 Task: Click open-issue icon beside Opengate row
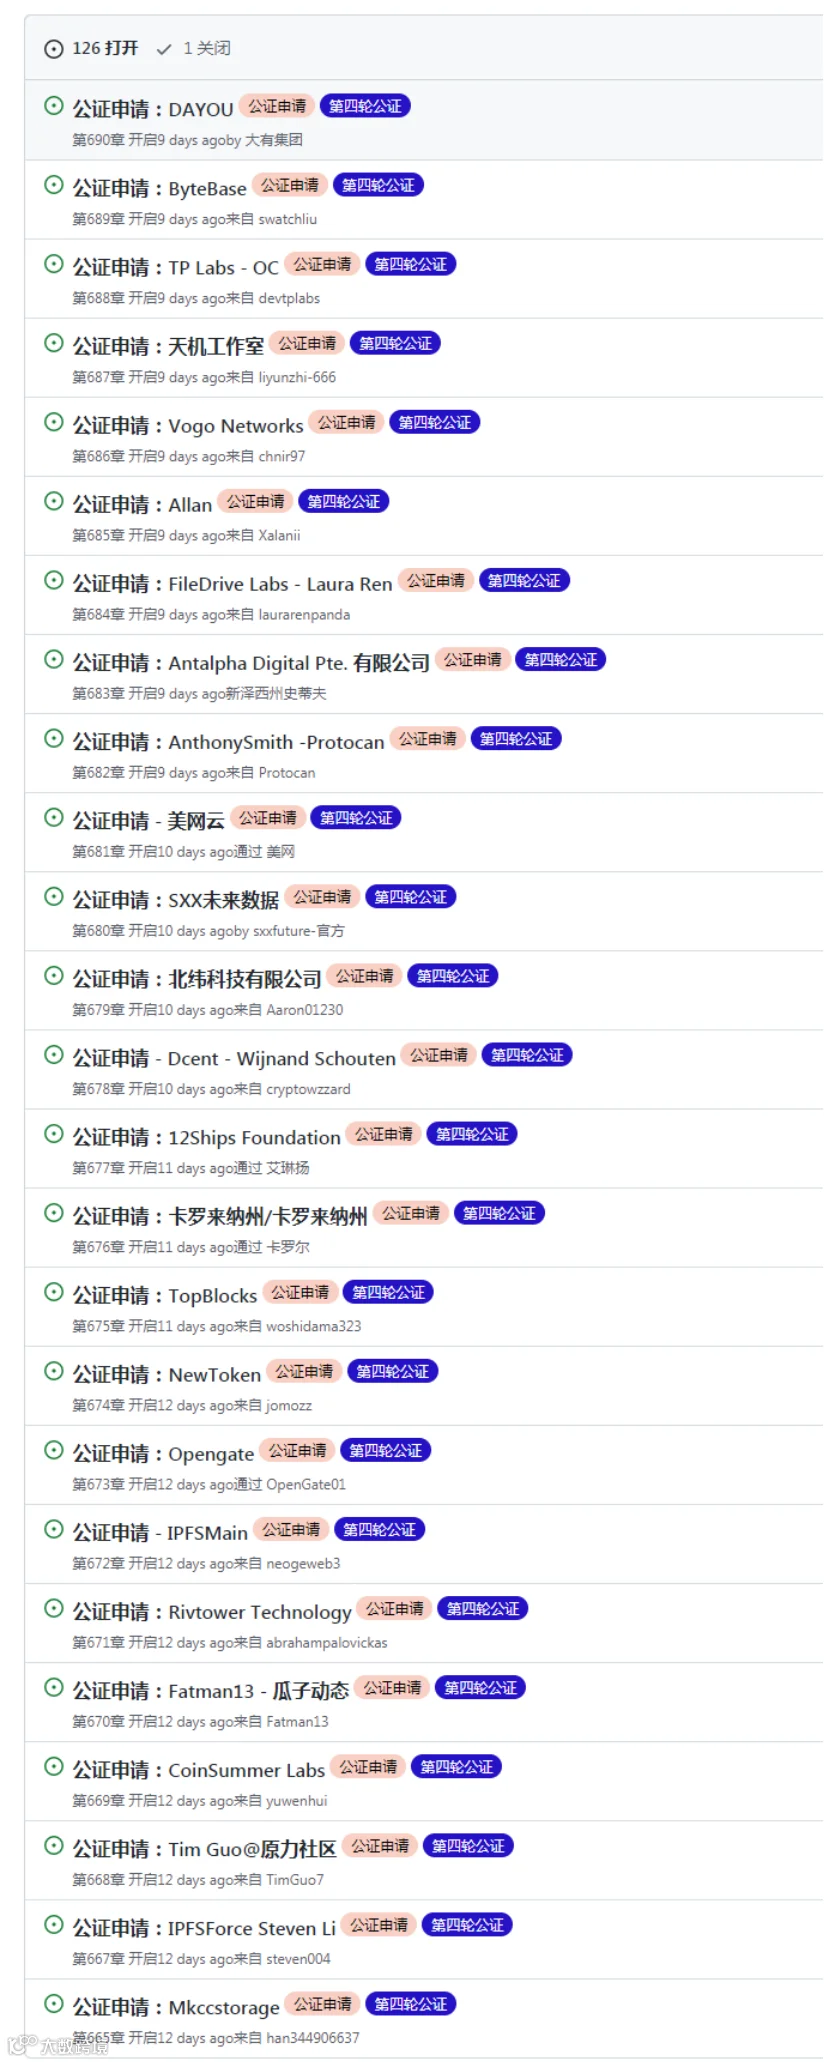click(54, 1448)
